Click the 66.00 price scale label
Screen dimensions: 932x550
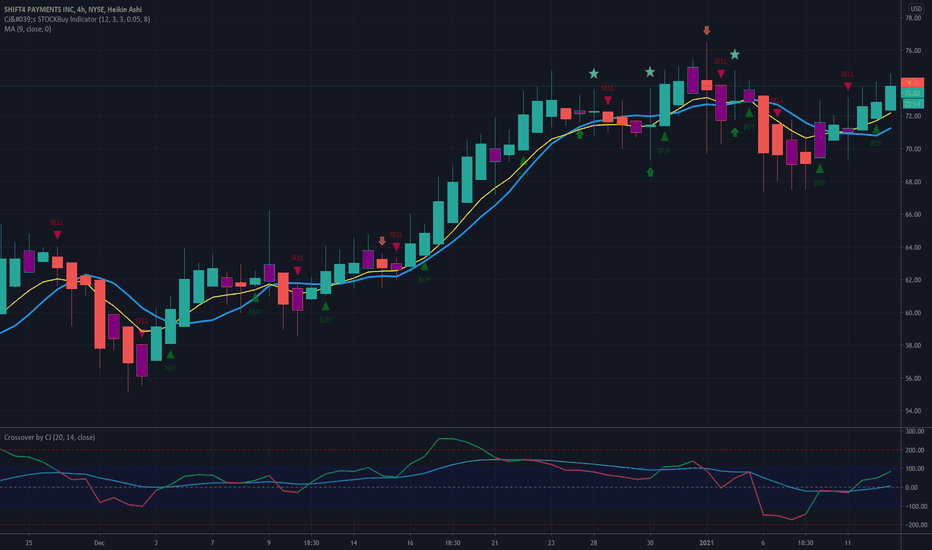(913, 215)
